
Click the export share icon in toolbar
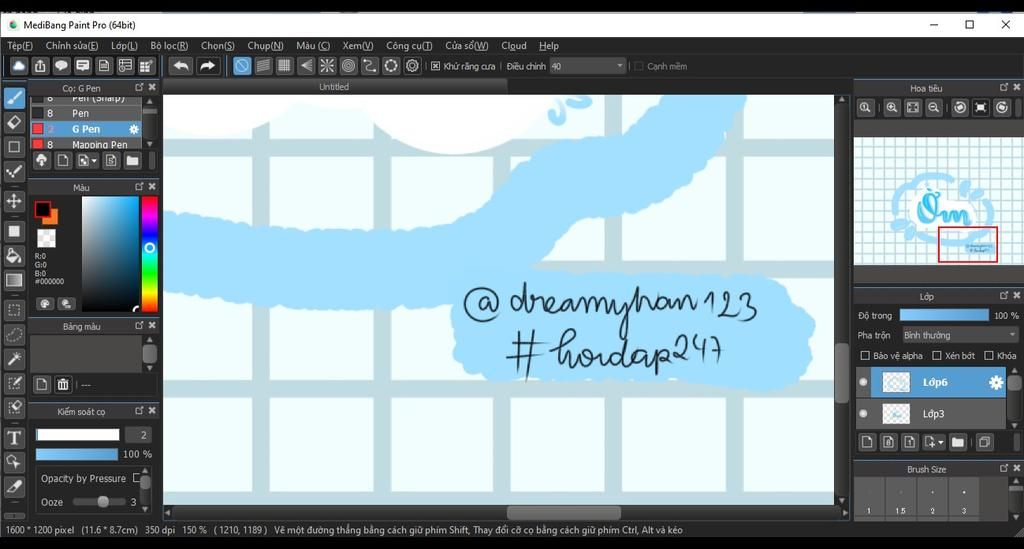[40, 66]
